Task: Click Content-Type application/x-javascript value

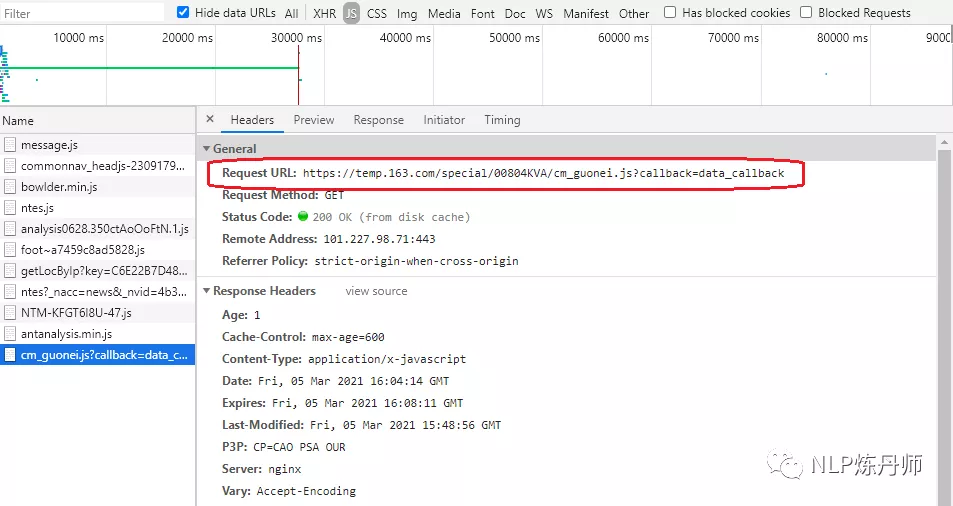Action: [387, 359]
